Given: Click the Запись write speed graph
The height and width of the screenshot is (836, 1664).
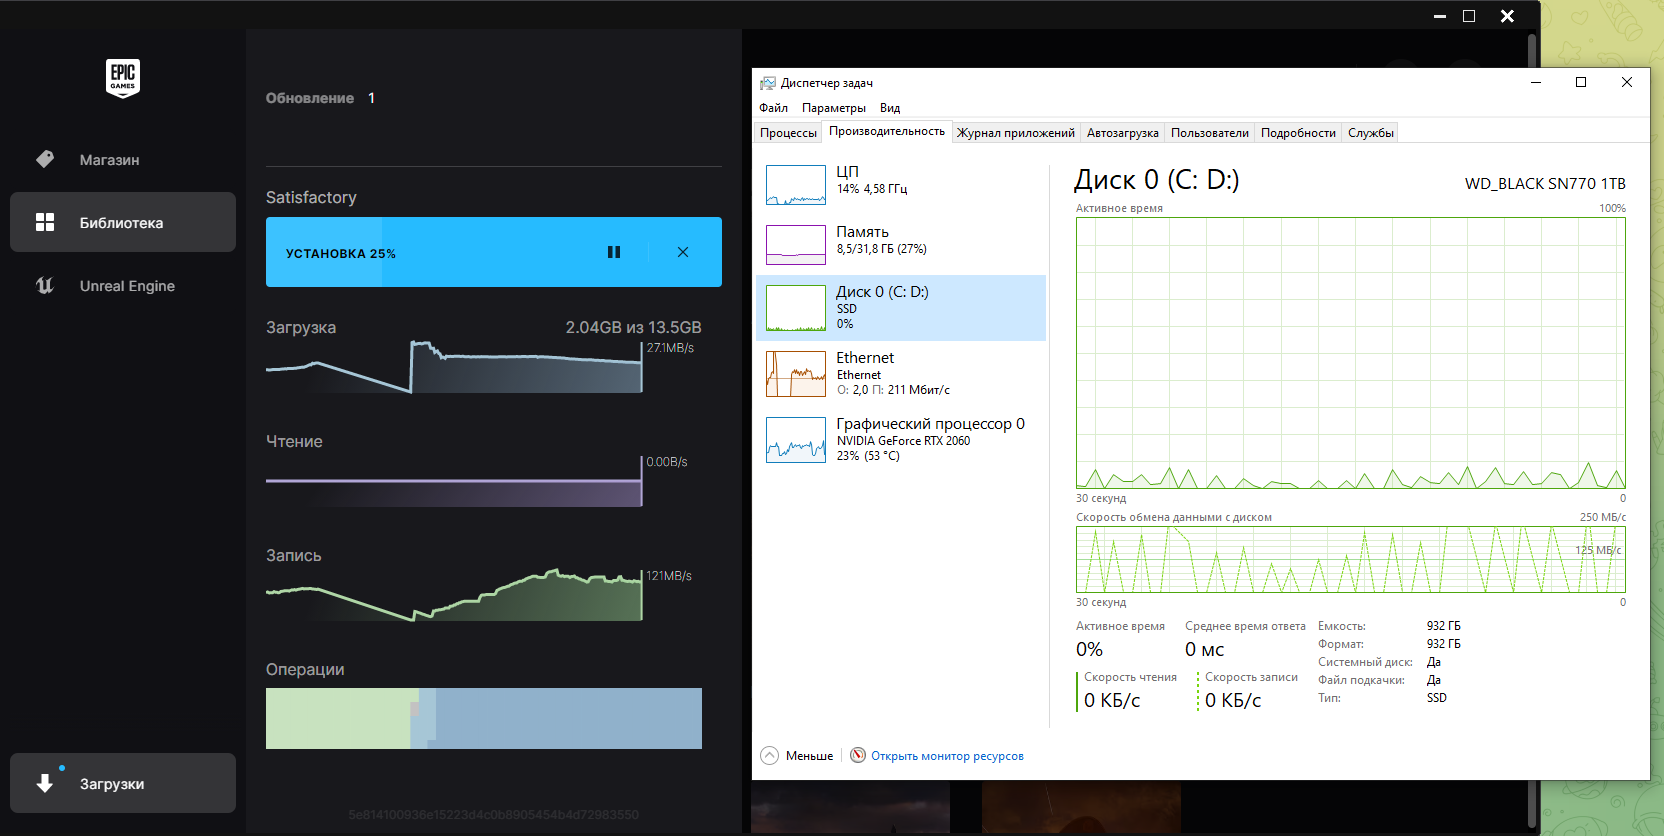Looking at the screenshot, I should [x=454, y=595].
